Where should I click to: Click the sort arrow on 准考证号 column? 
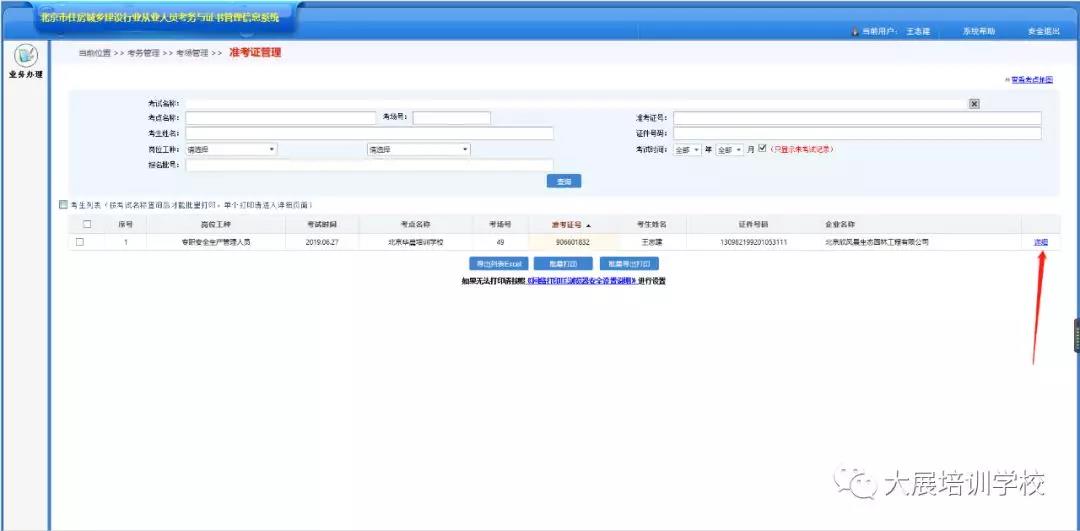pos(589,224)
